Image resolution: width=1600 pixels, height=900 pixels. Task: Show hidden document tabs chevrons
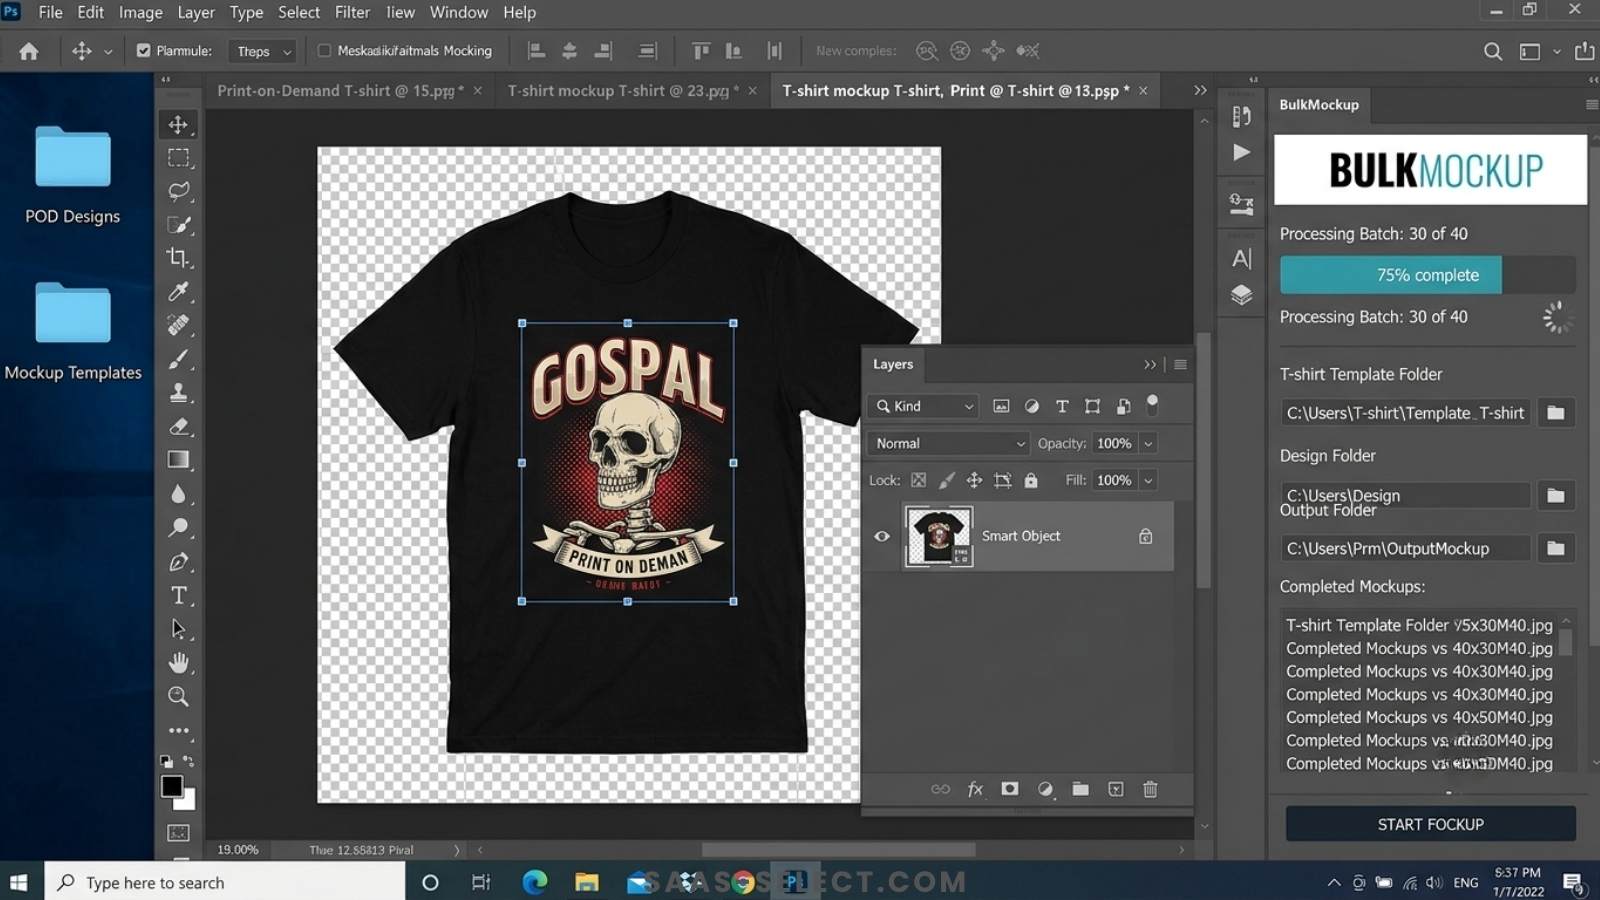(x=1200, y=90)
